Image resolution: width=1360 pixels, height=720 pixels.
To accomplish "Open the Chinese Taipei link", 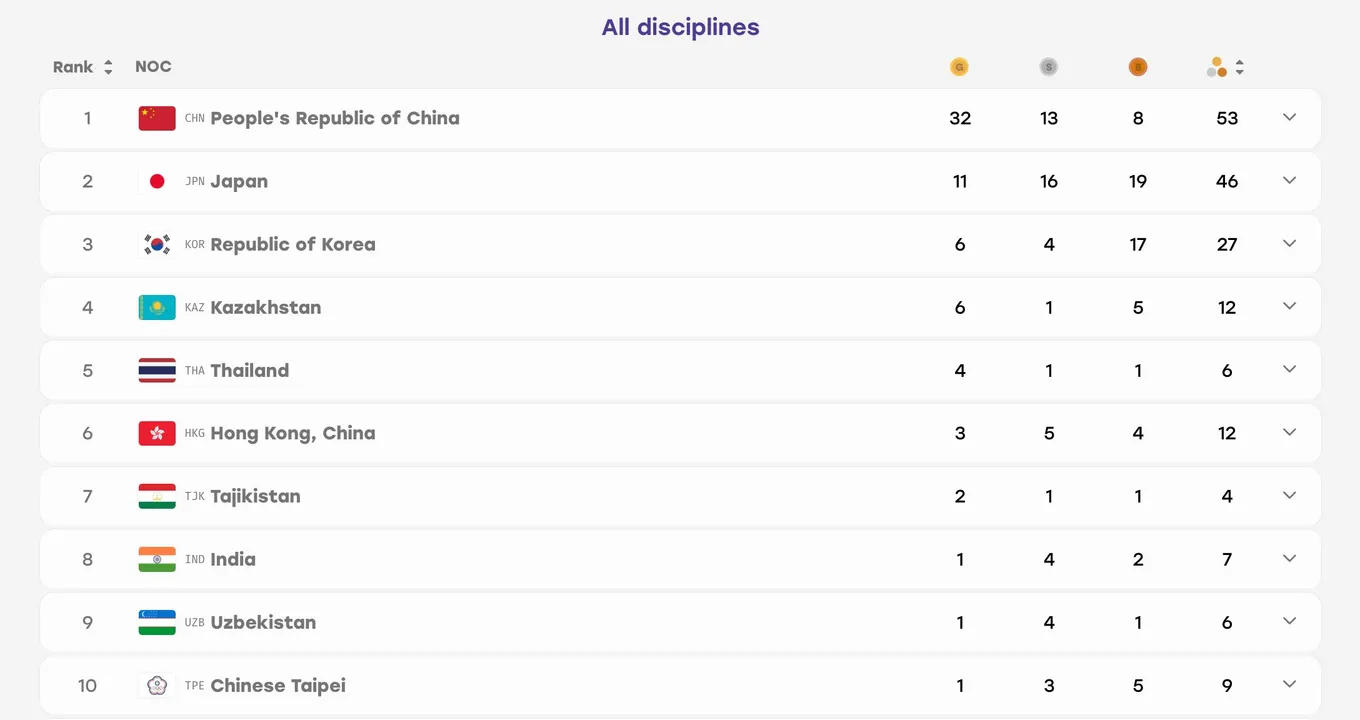I will [x=278, y=685].
